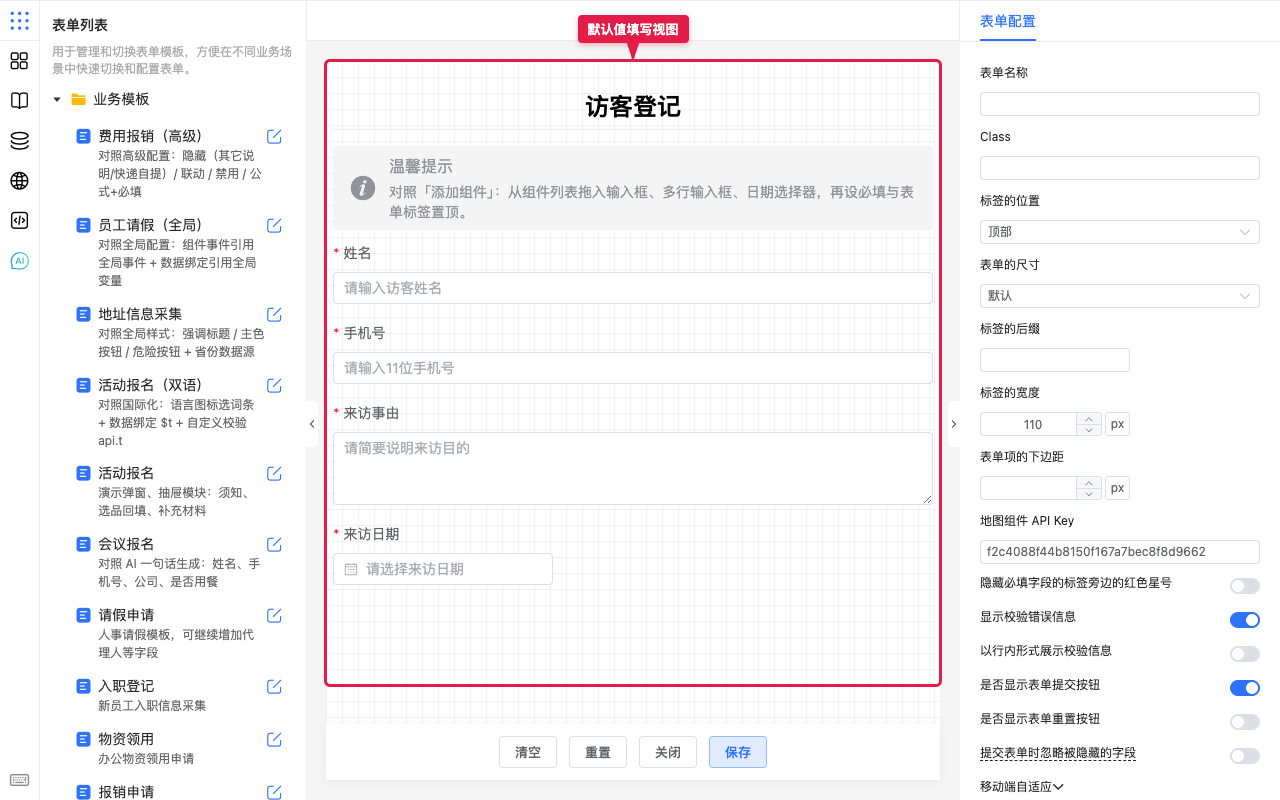
Task: Edit the 员工请假（全局） template
Action: [x=274, y=226]
